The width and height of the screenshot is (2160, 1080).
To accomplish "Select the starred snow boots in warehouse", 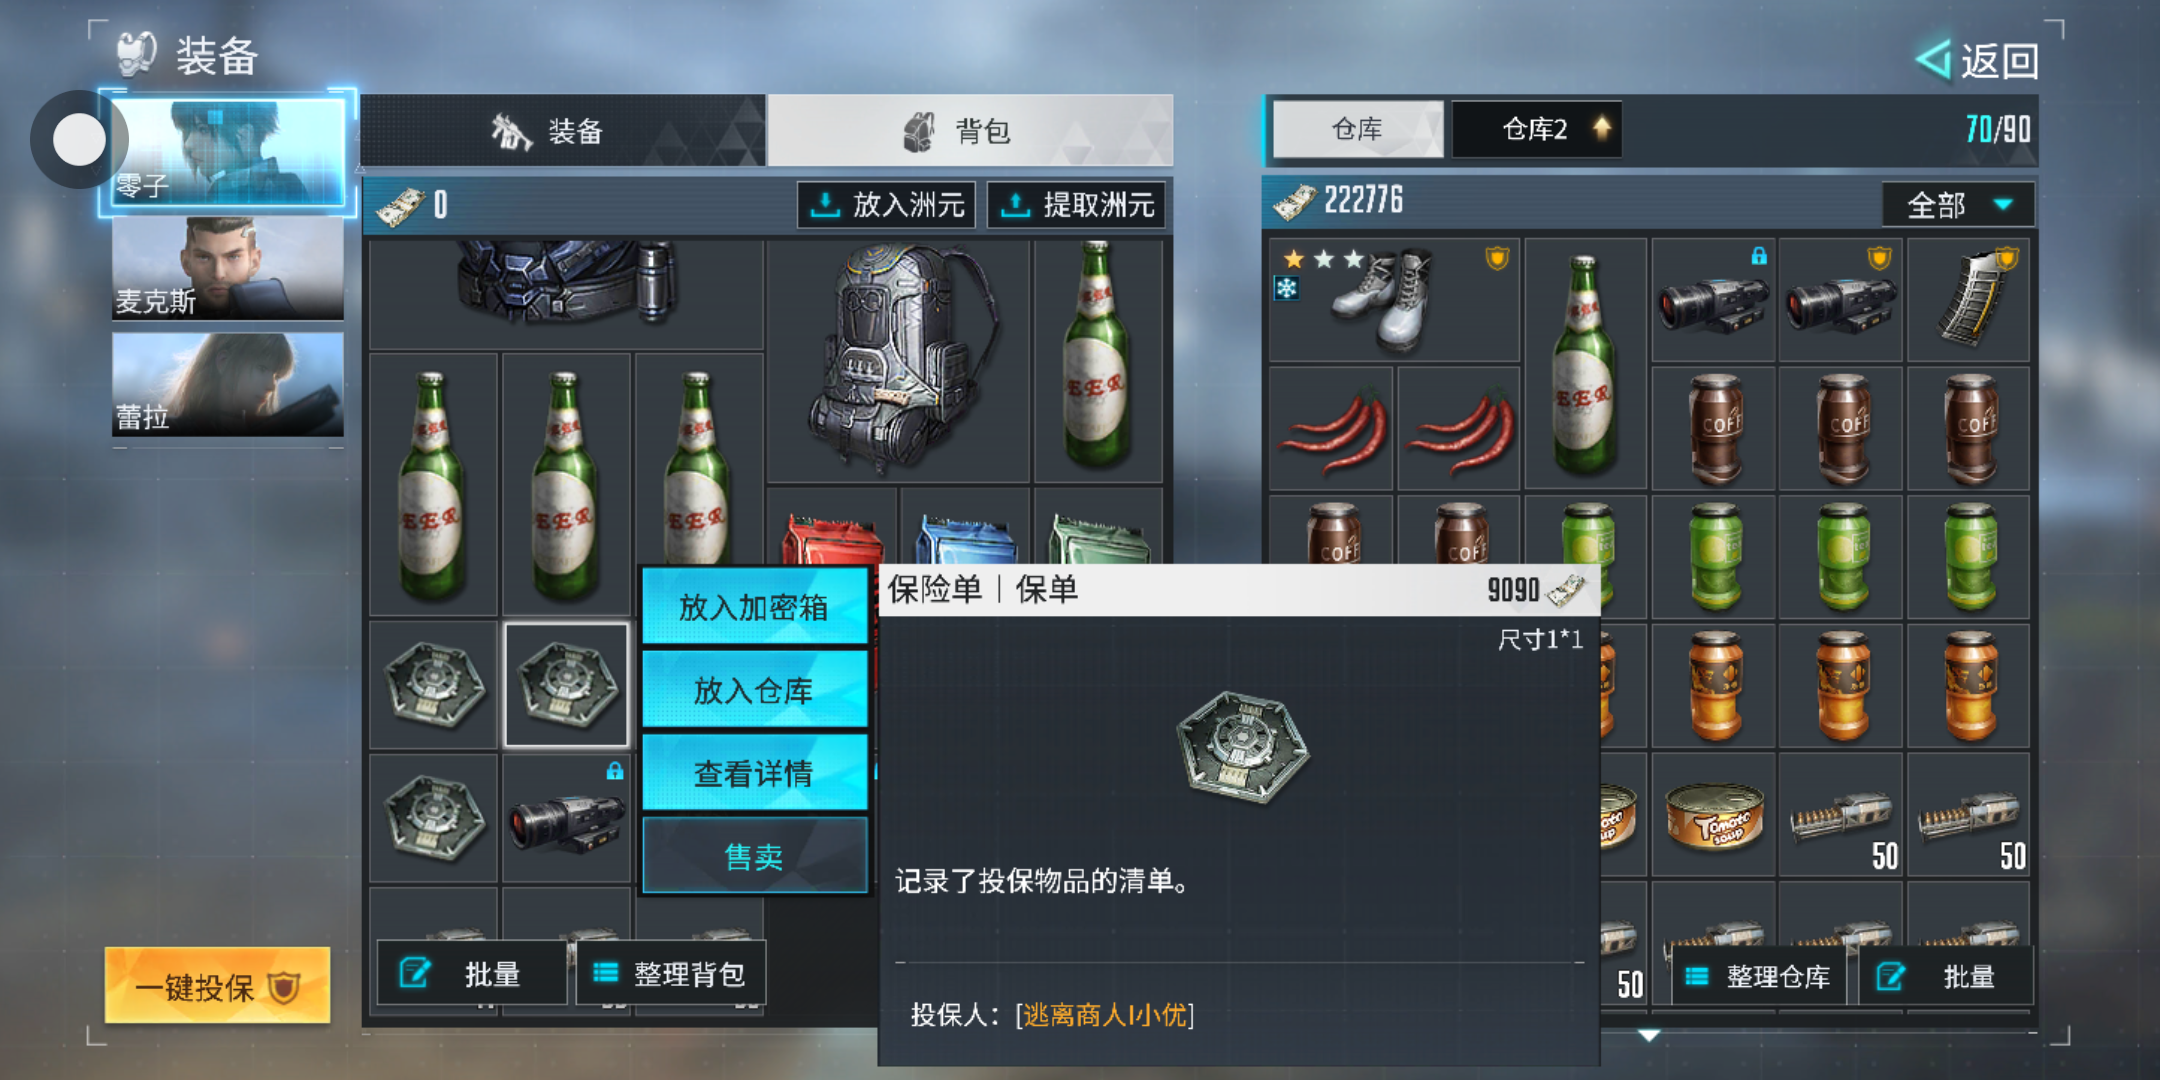I will click(x=1394, y=300).
